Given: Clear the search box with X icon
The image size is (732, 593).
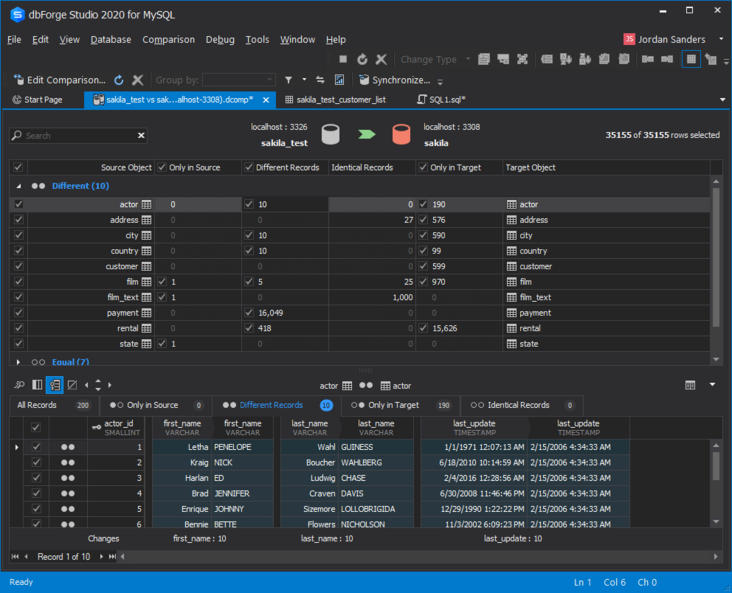Looking at the screenshot, I should [141, 135].
